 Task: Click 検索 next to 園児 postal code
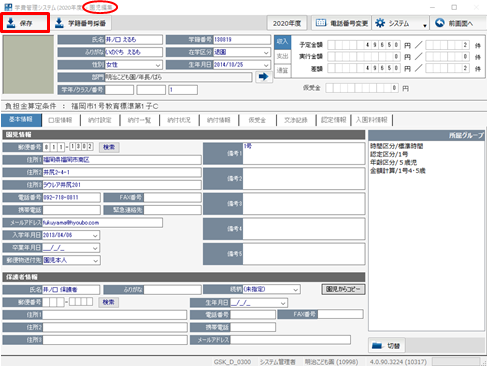tap(109, 147)
